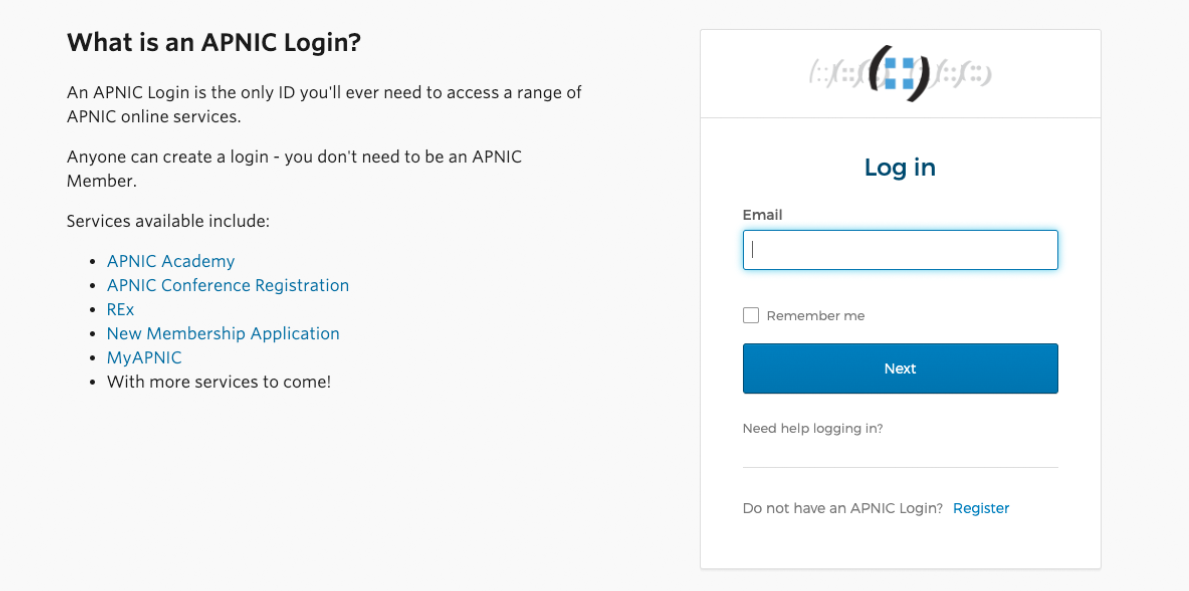Click the 'Log in' form title
Viewport: 1189px width, 591px height.
(x=900, y=168)
